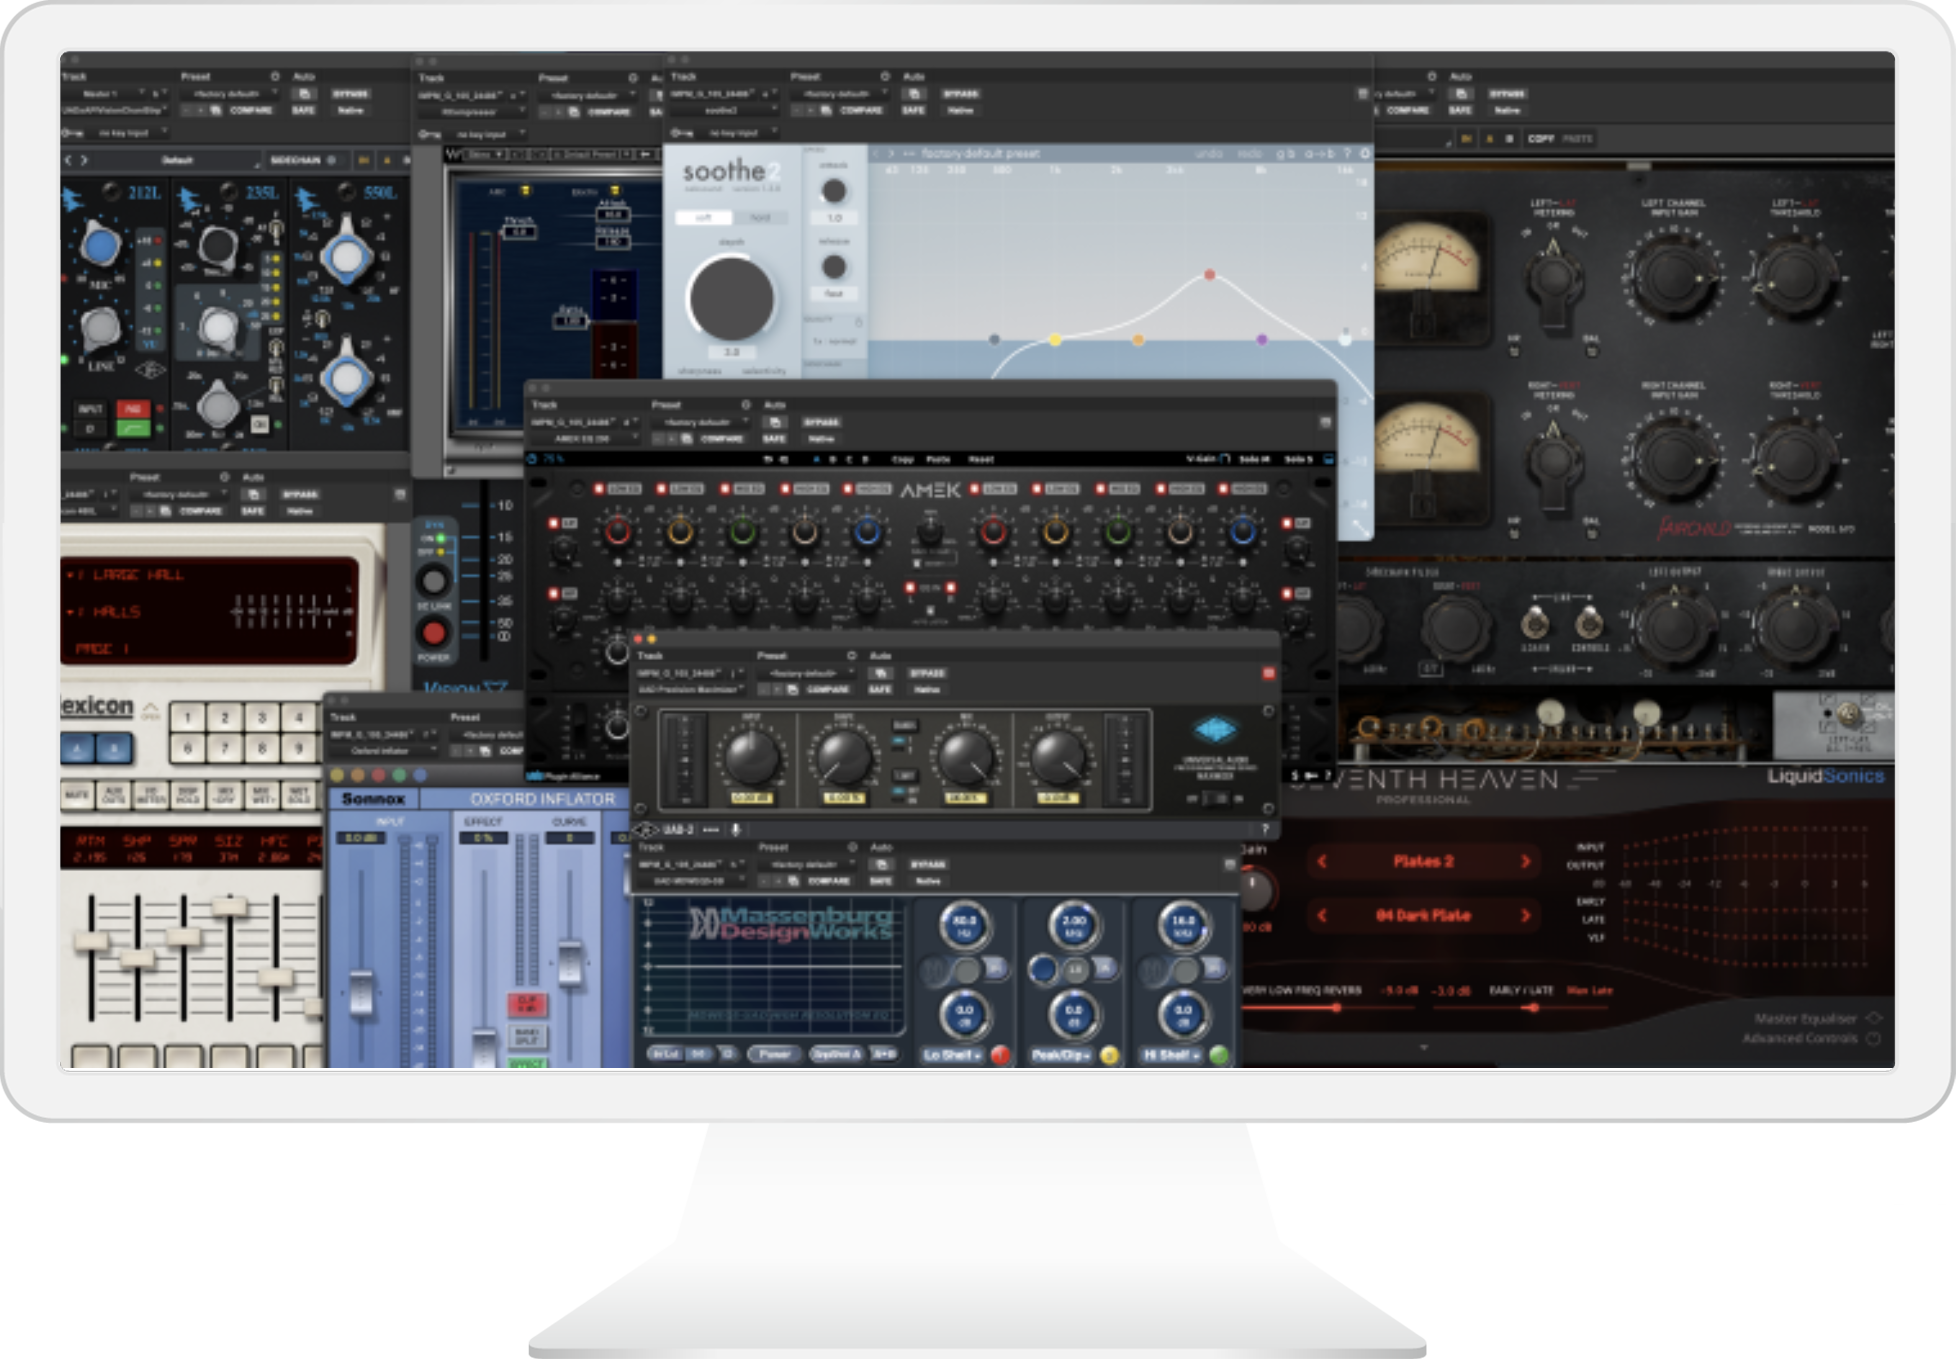Click the Thresh value box in Waves compressor
The width and height of the screenshot is (1956, 1359).
pyautogui.click(x=519, y=232)
